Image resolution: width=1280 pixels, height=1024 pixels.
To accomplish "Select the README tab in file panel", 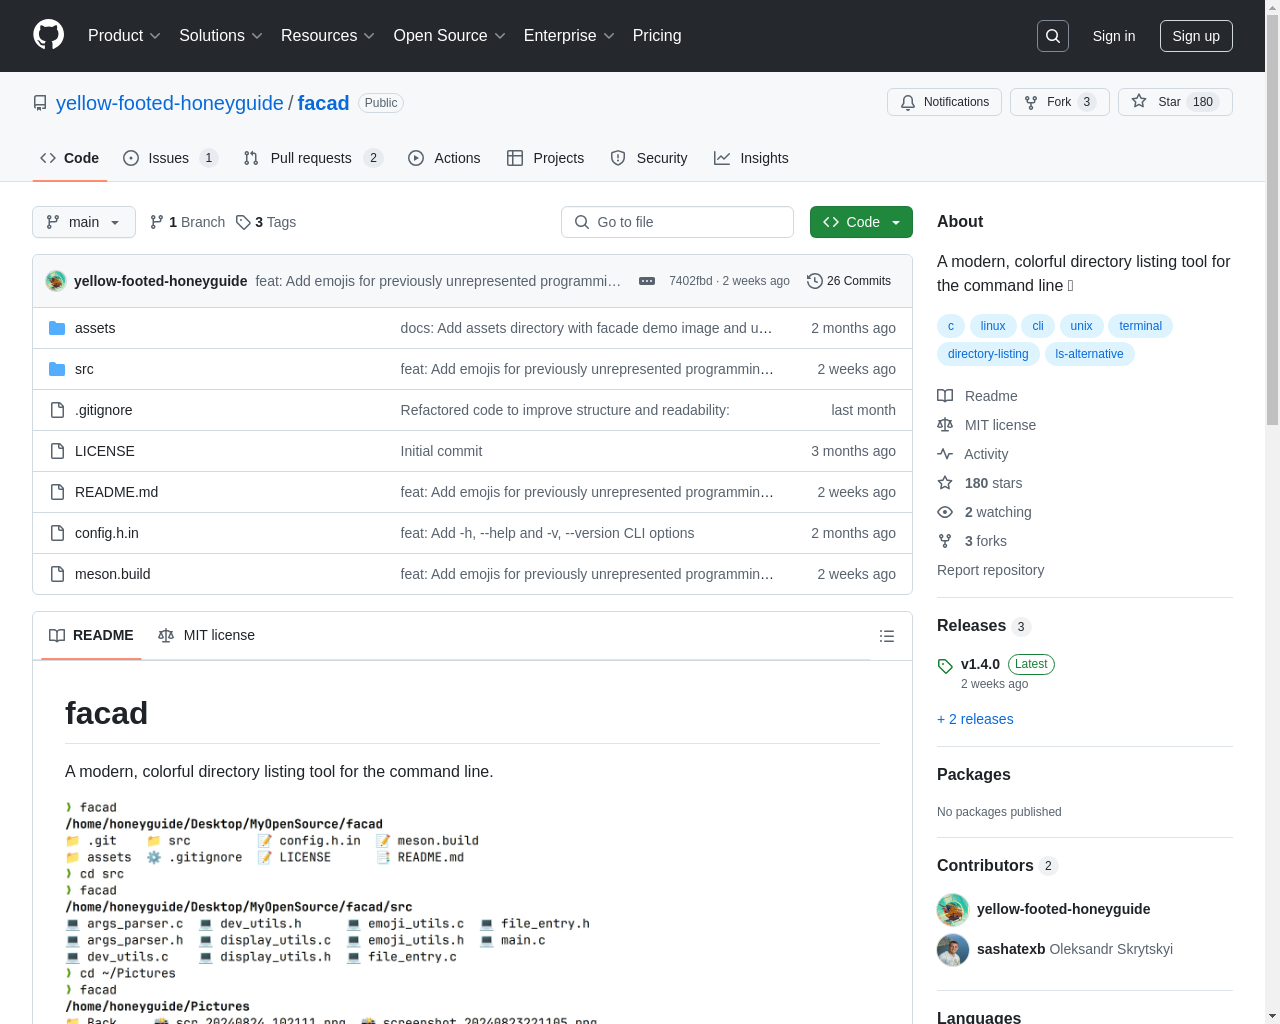I will tap(91, 635).
